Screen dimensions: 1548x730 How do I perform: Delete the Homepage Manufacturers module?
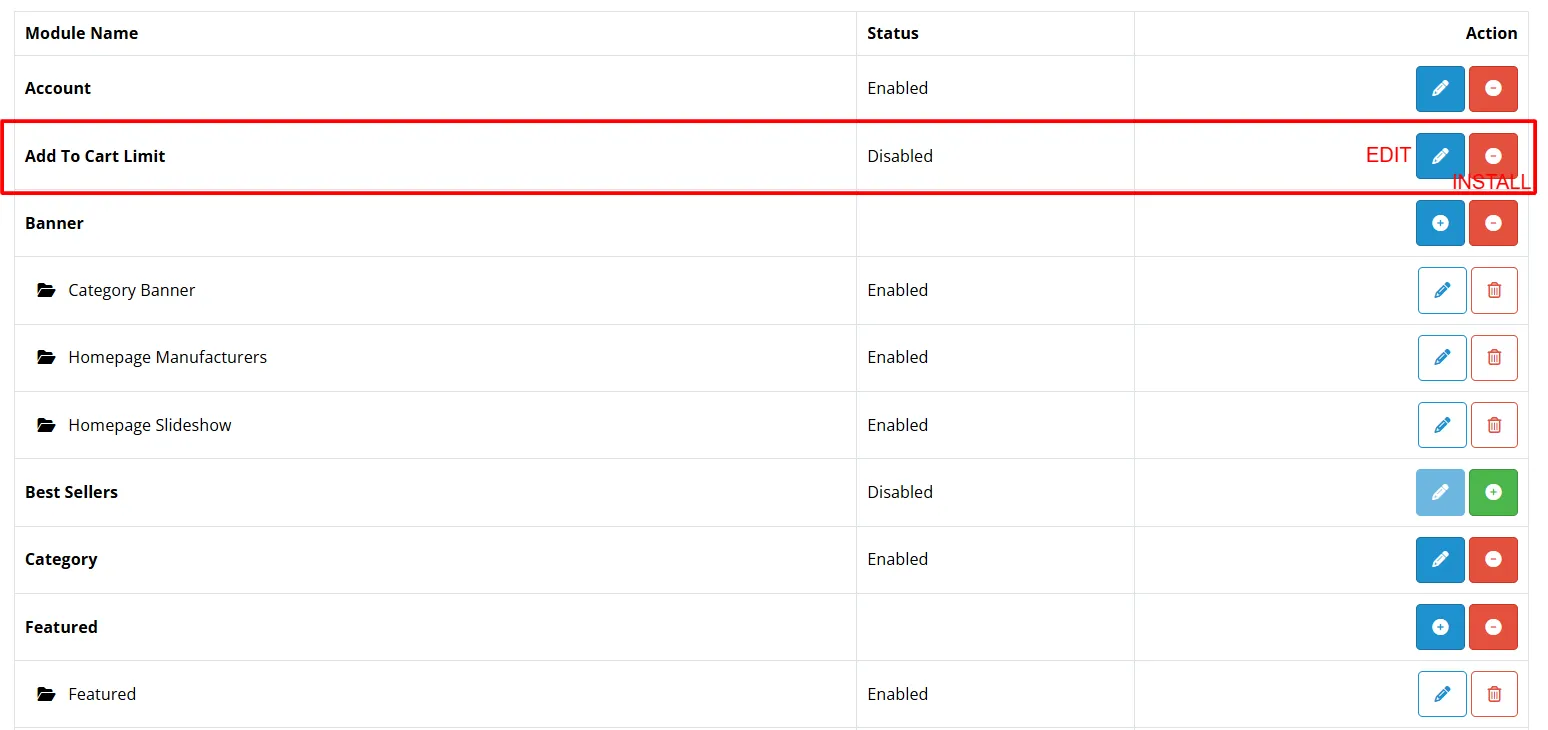(1494, 358)
